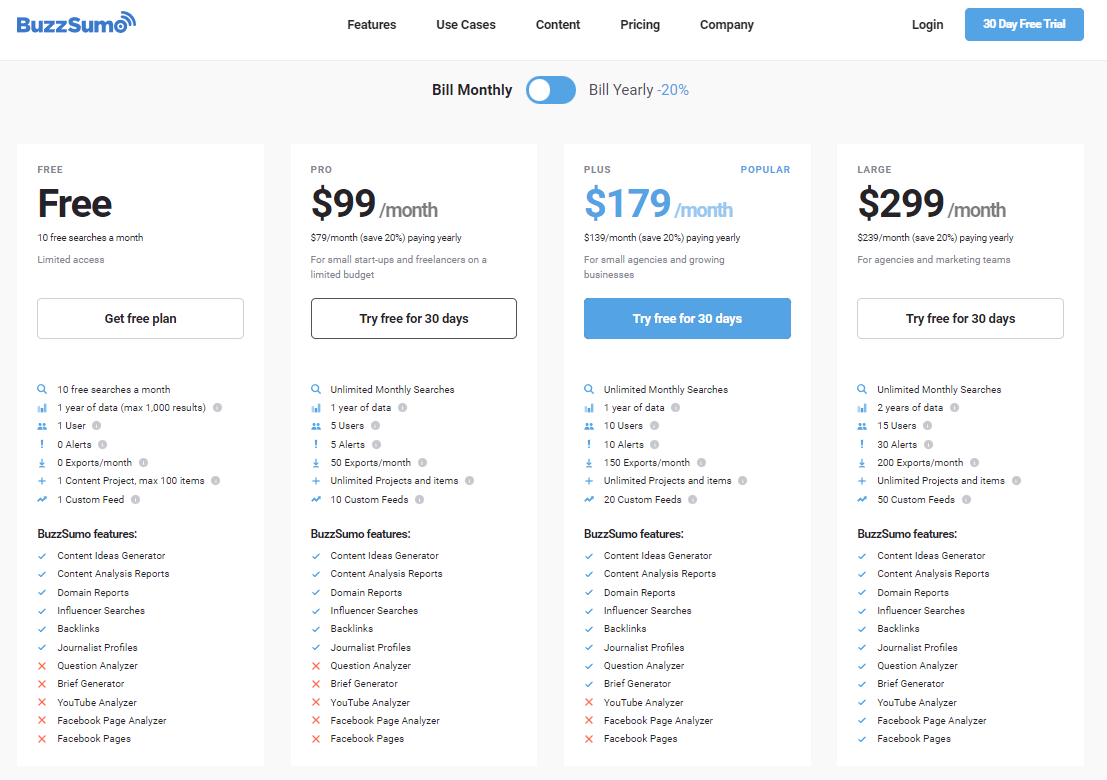Open the Company menu

pos(726,25)
